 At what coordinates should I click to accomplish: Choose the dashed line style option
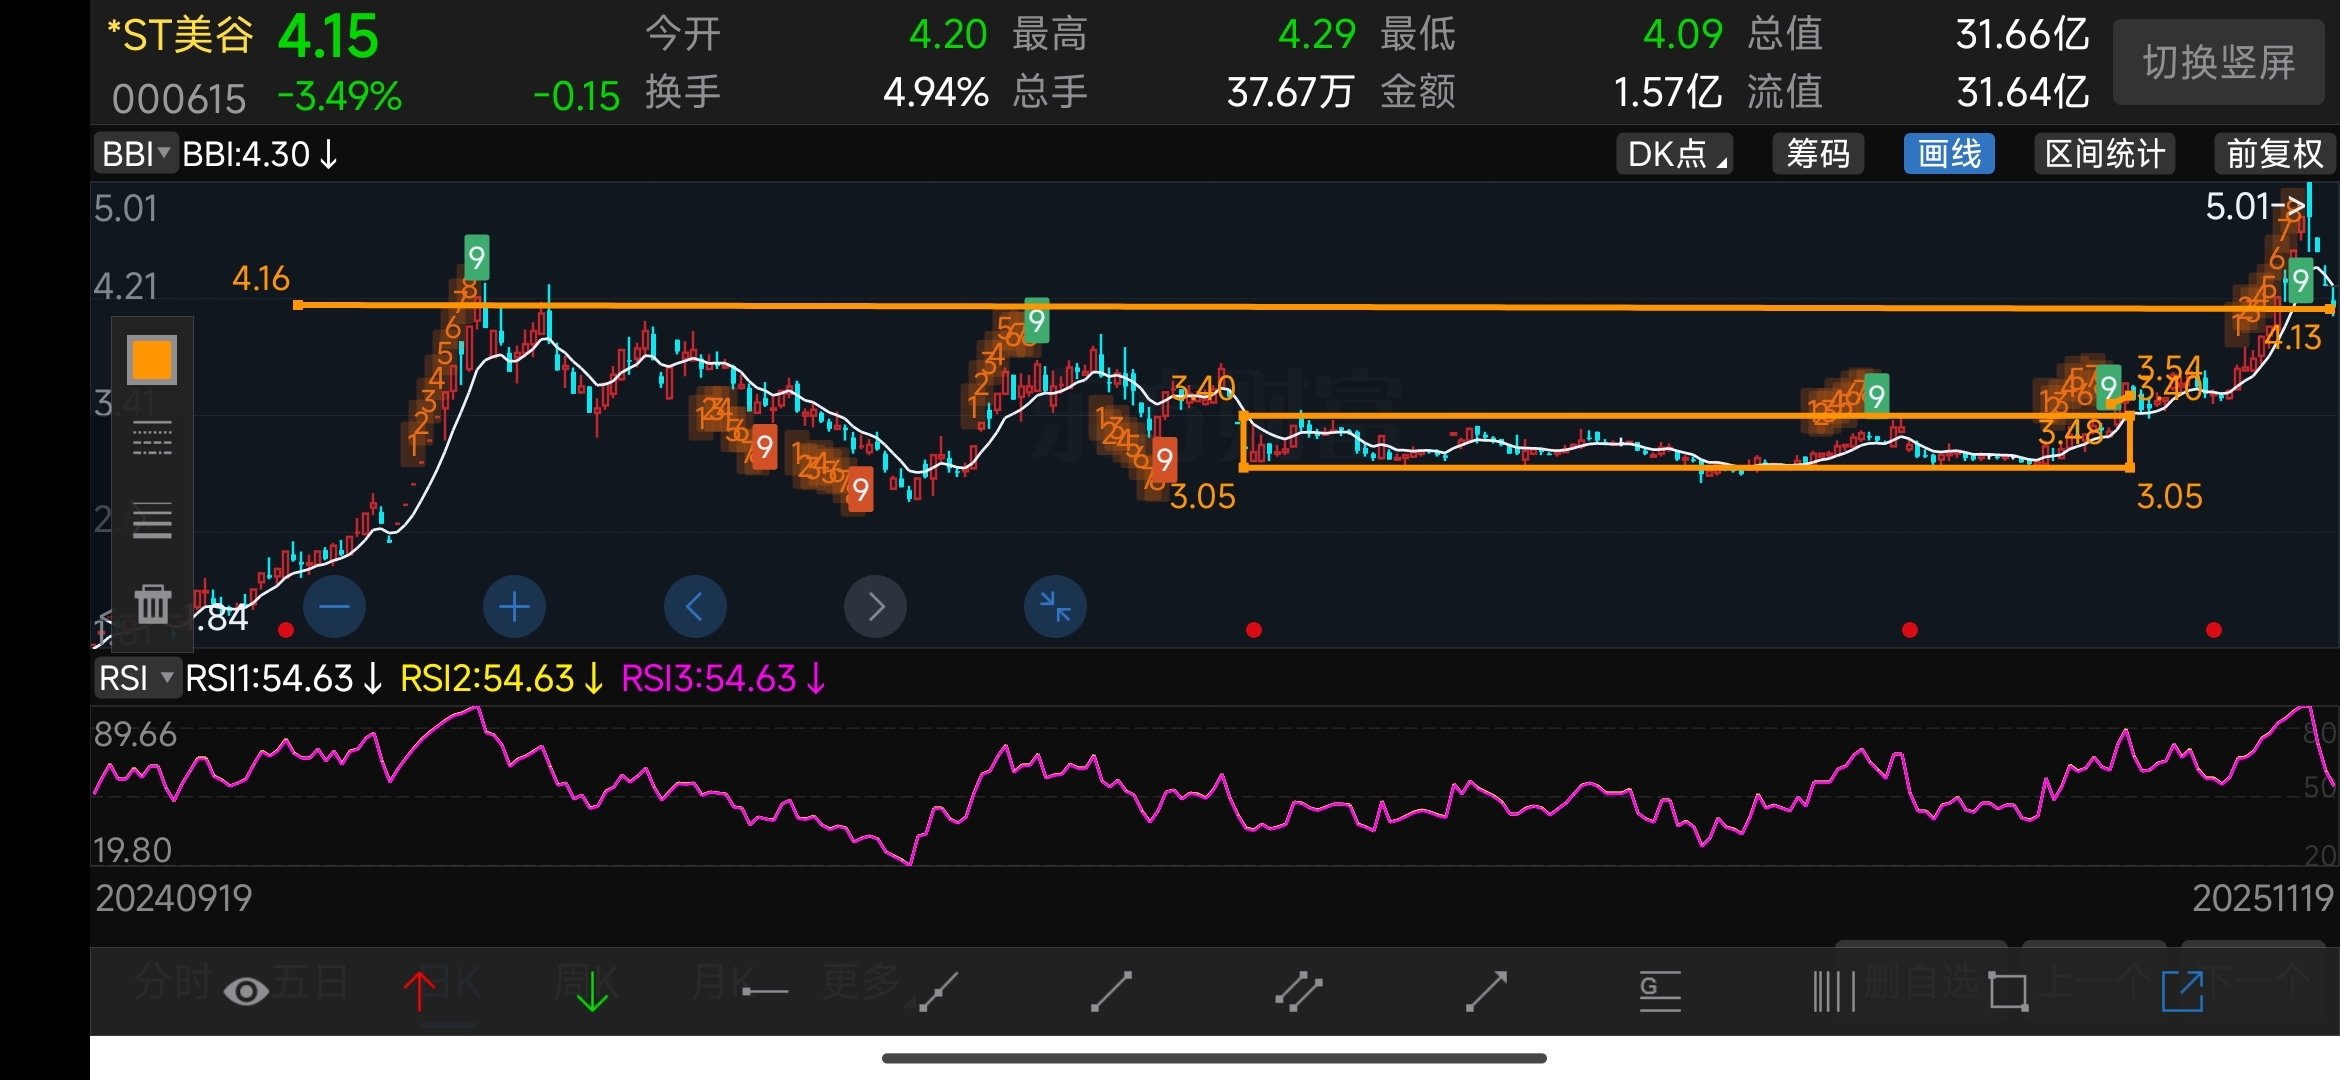tap(153, 439)
